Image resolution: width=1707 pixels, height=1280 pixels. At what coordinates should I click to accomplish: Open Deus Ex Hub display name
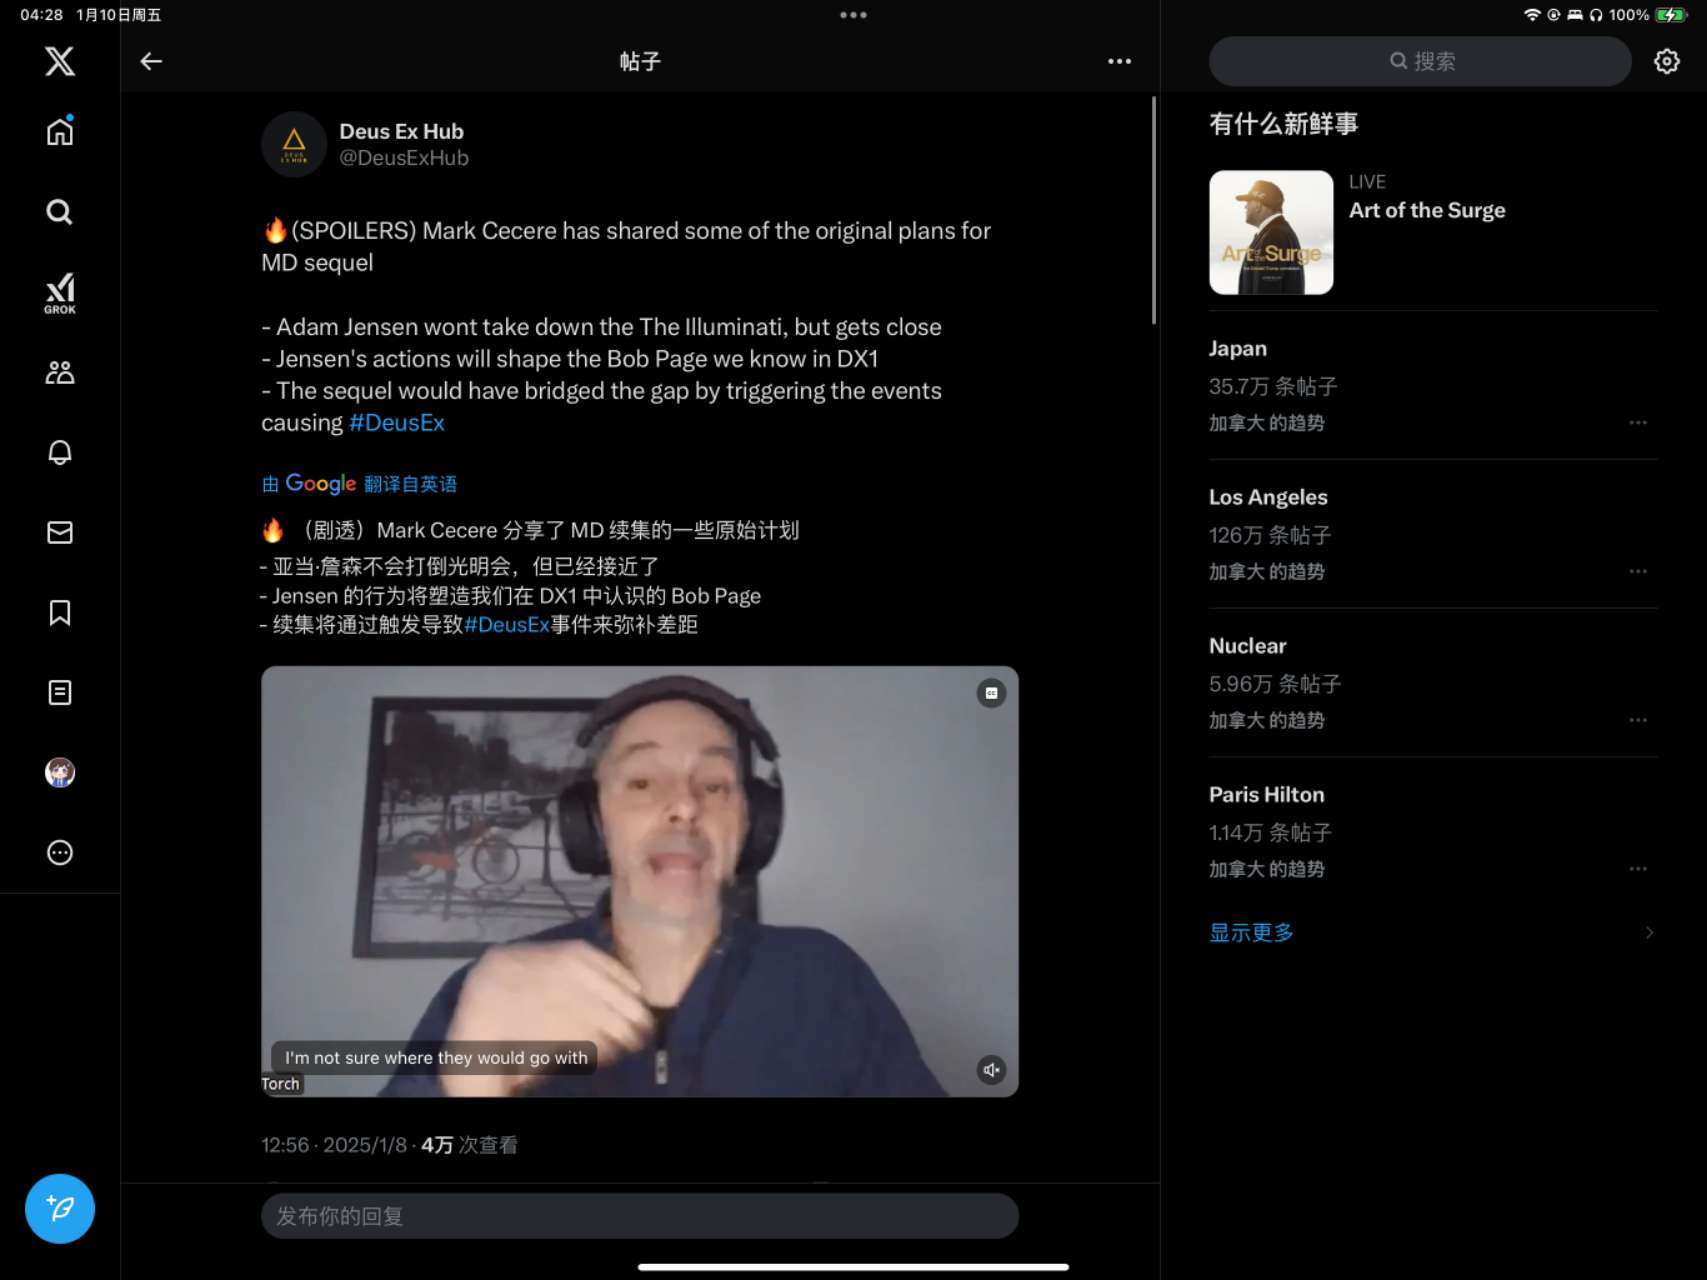coord(401,131)
